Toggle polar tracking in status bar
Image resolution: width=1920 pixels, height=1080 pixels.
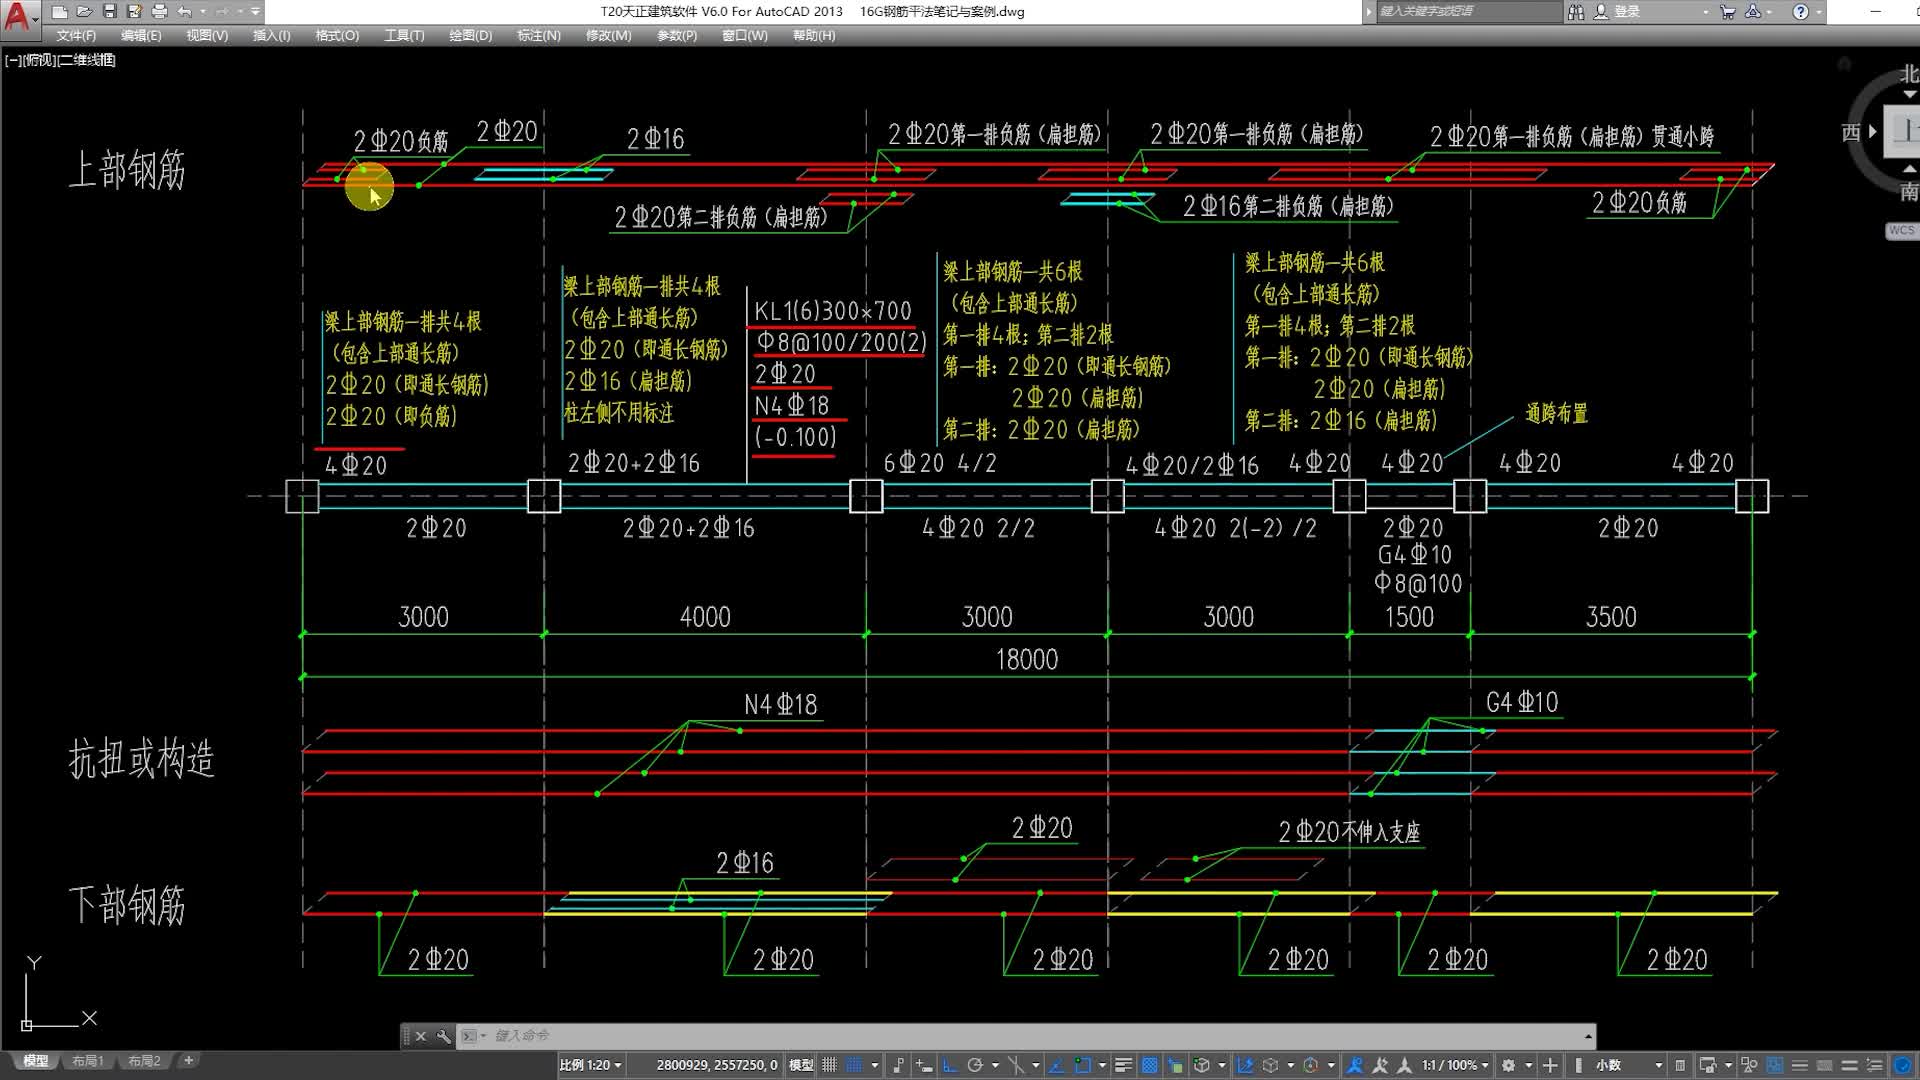[x=975, y=1065]
